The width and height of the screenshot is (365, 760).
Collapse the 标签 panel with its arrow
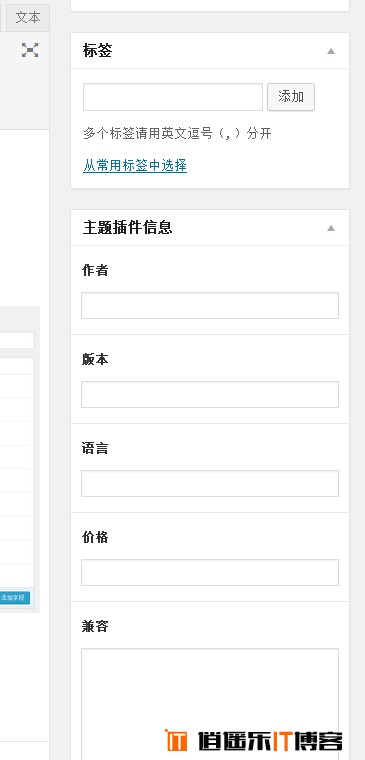click(x=331, y=51)
